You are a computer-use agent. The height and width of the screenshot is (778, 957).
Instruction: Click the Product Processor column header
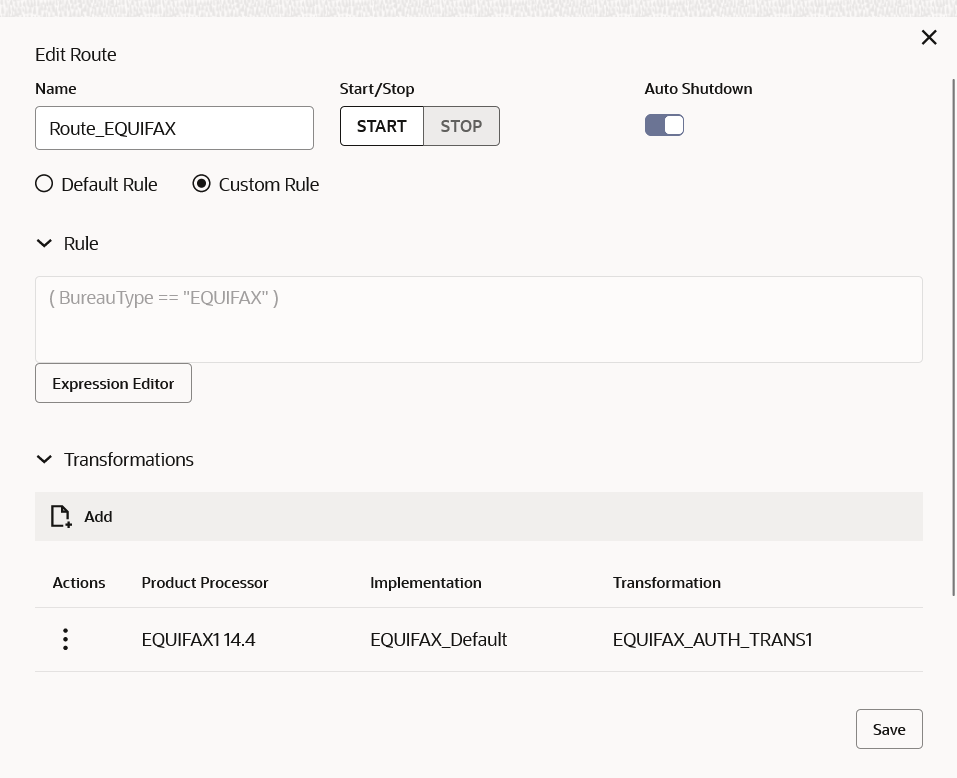tap(205, 583)
